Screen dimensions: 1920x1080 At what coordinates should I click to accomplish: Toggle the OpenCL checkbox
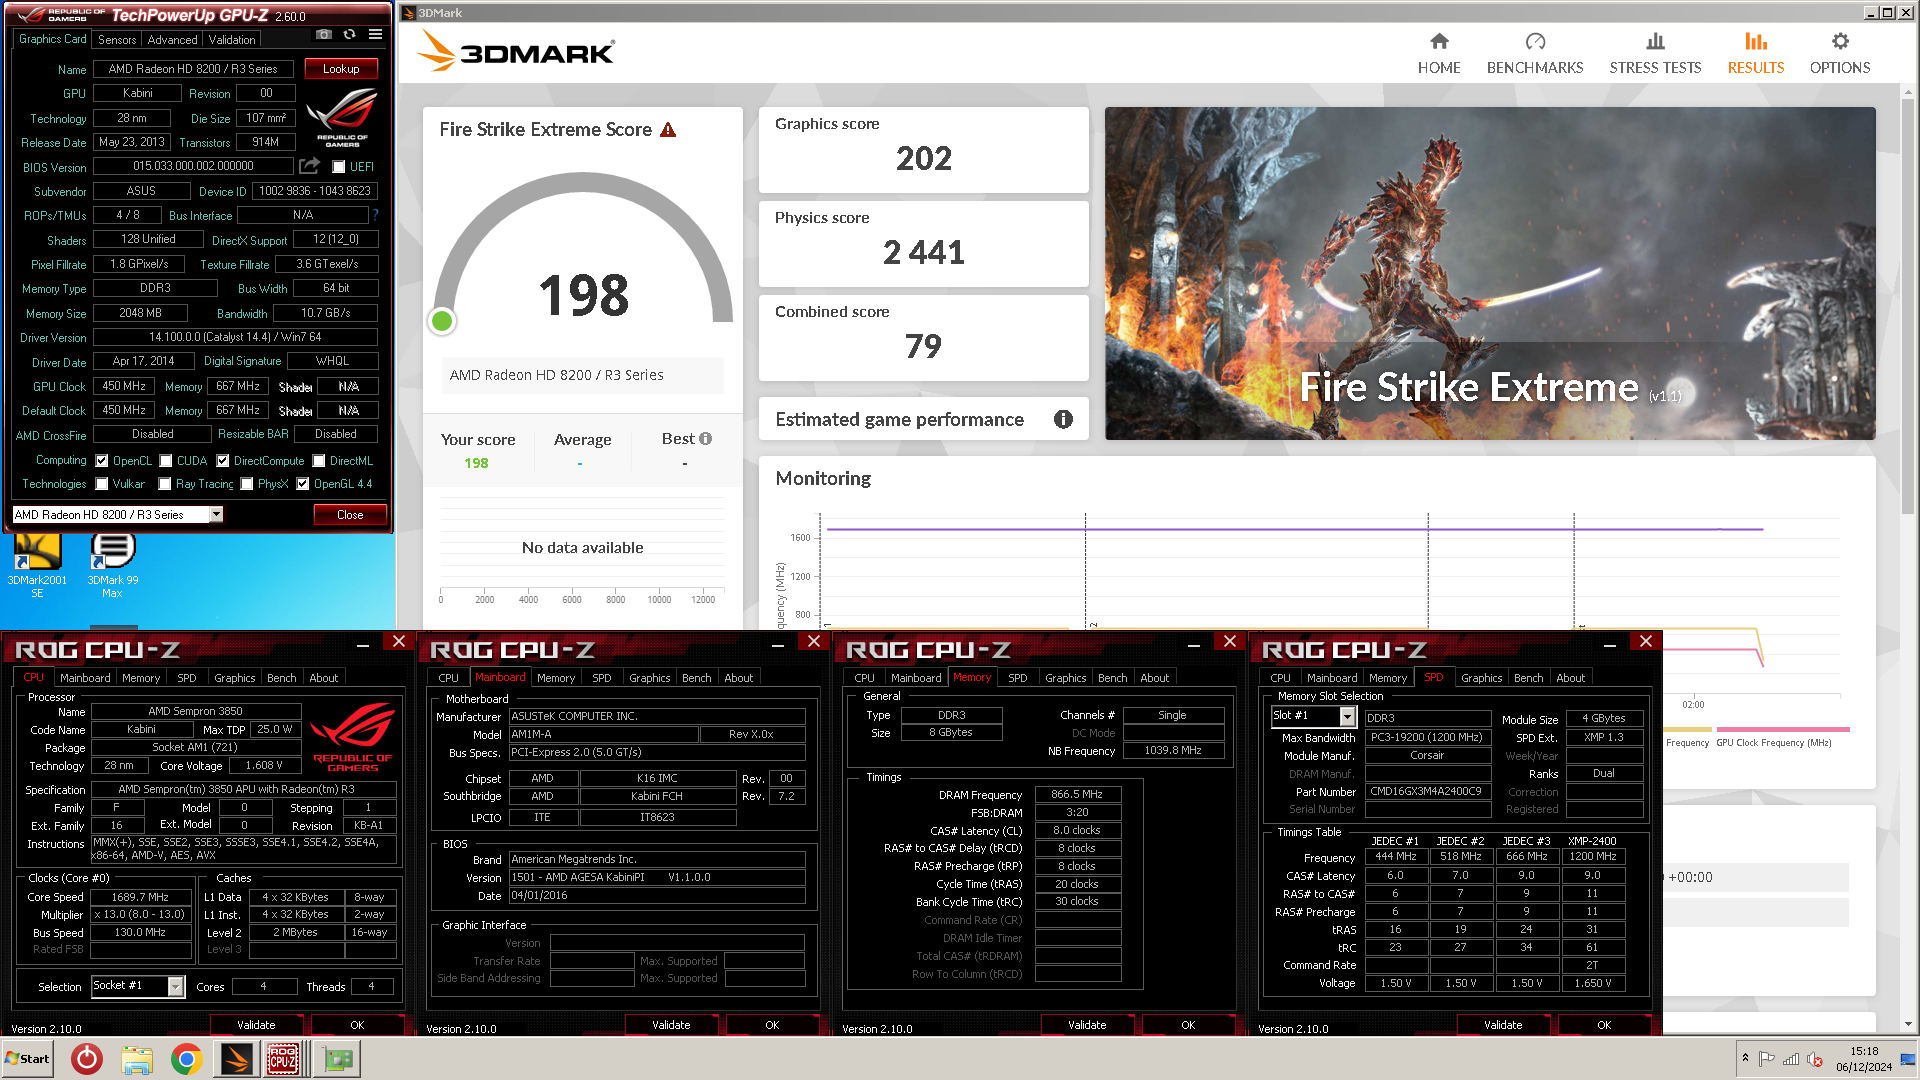tap(102, 461)
